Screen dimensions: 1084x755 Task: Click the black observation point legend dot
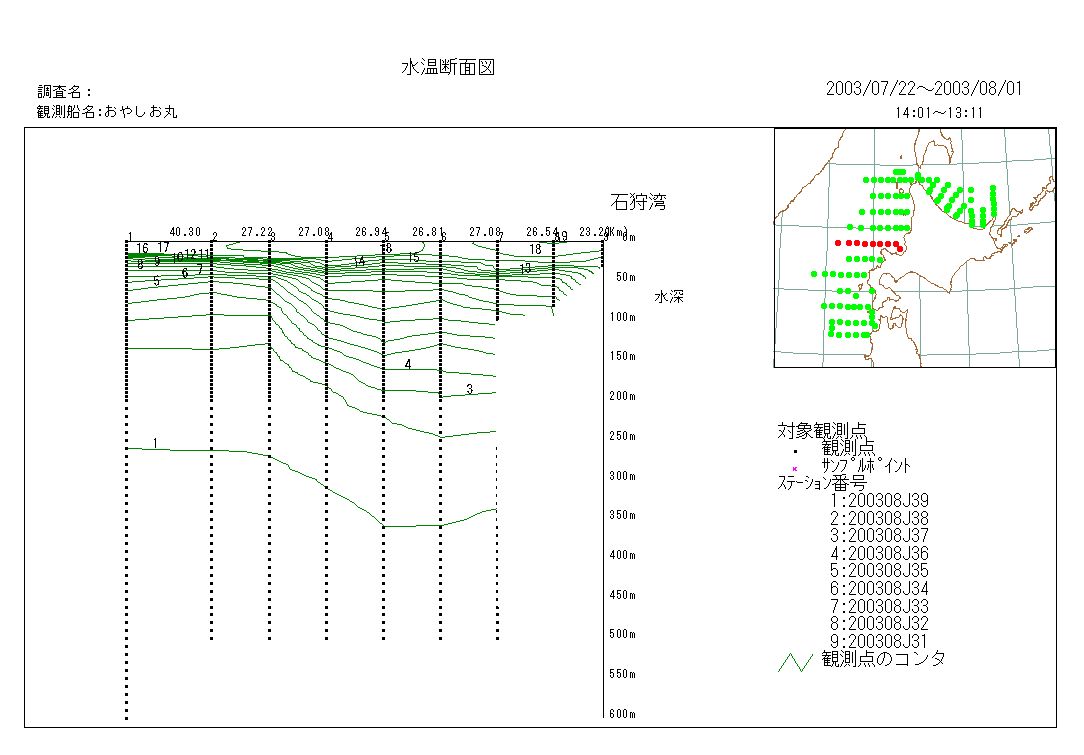(x=794, y=450)
